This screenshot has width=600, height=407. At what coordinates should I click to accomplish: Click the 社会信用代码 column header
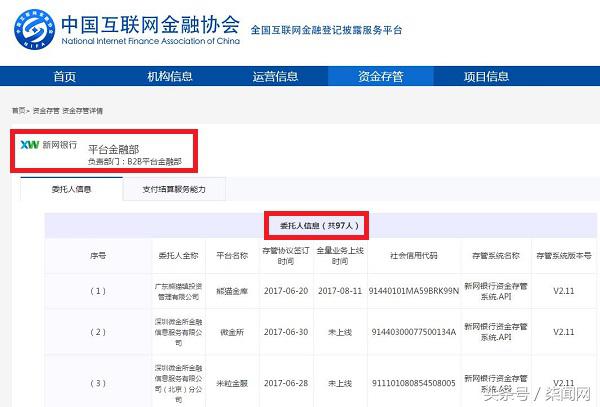414,256
